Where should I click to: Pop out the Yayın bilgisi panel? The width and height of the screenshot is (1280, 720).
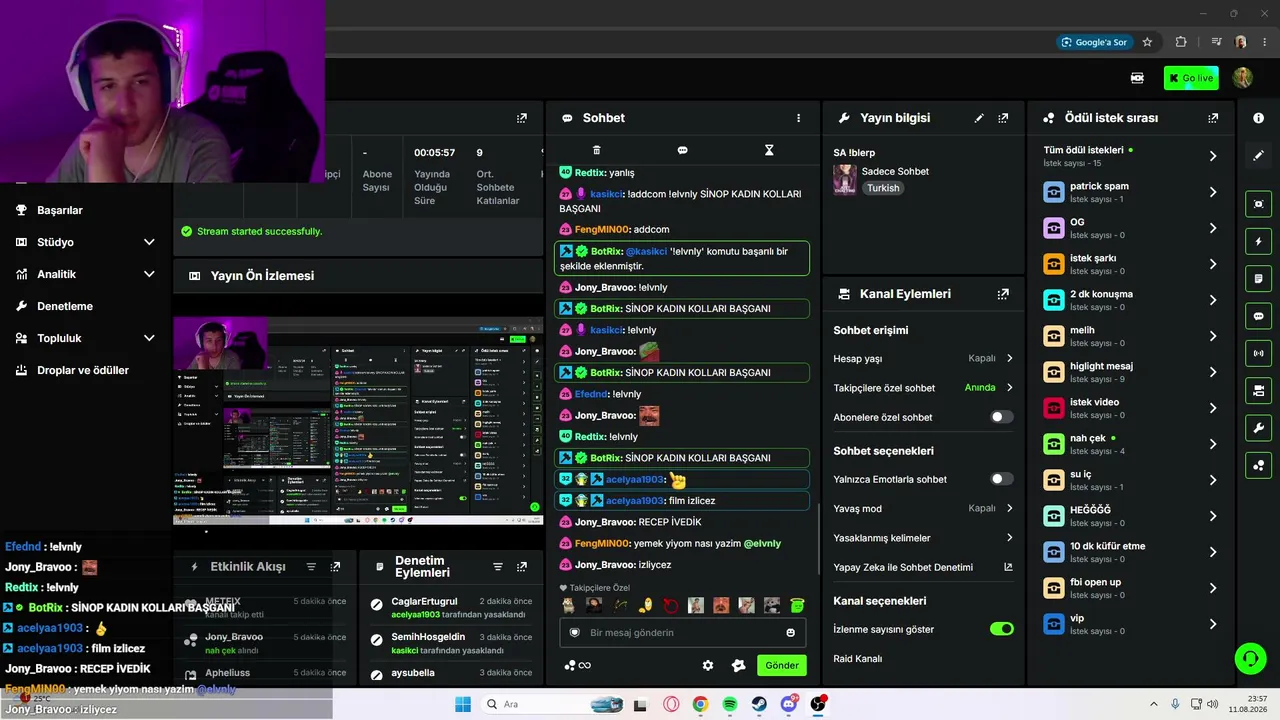(1003, 118)
